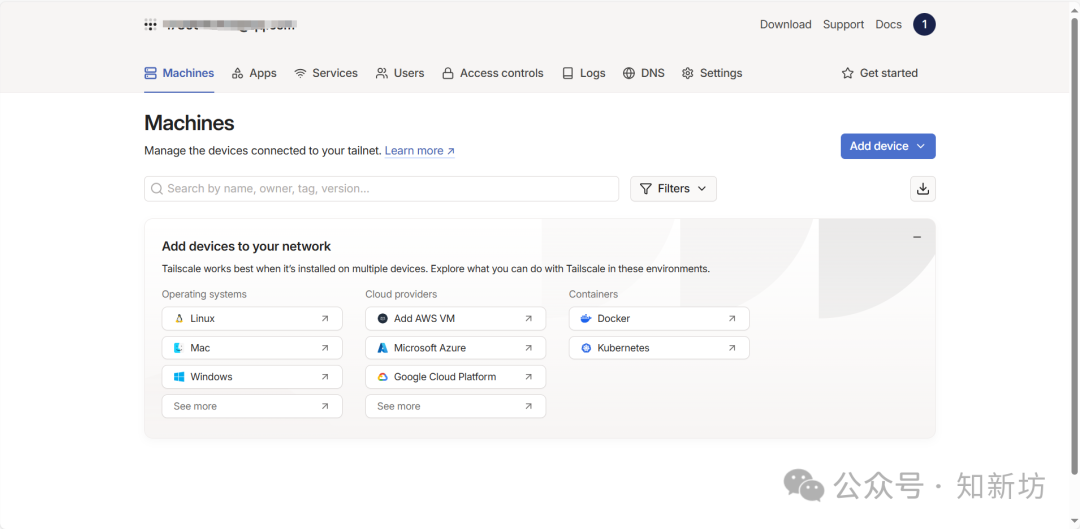This screenshot has width=1080, height=529.
Task: Click the Tailscale logo dots icon
Action: 150,25
